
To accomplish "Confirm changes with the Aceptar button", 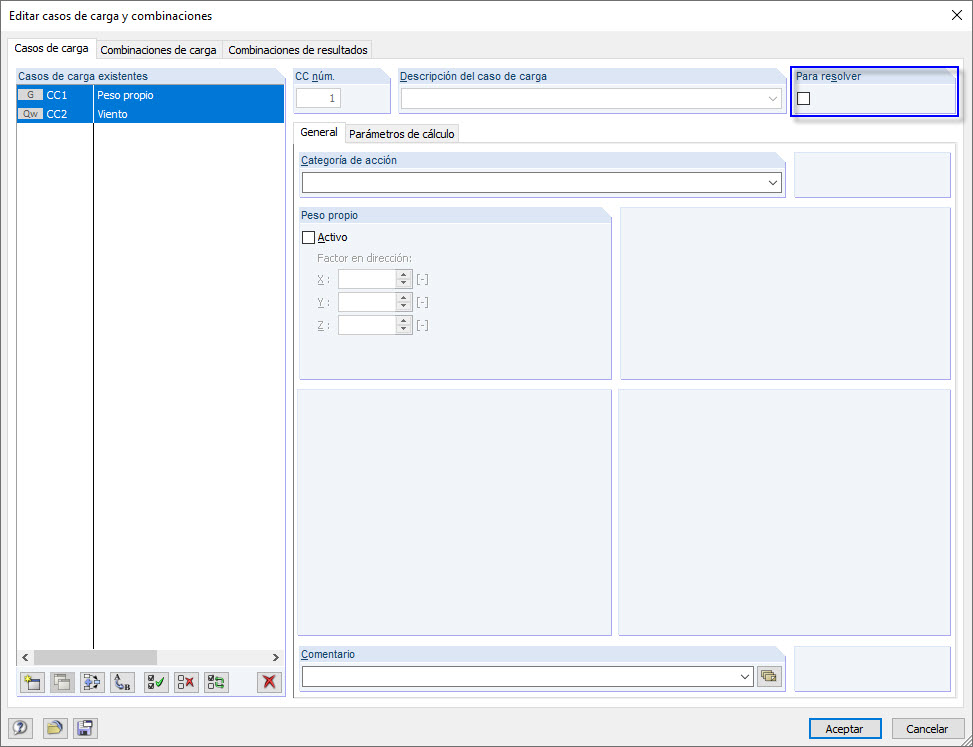I will coord(845,728).
